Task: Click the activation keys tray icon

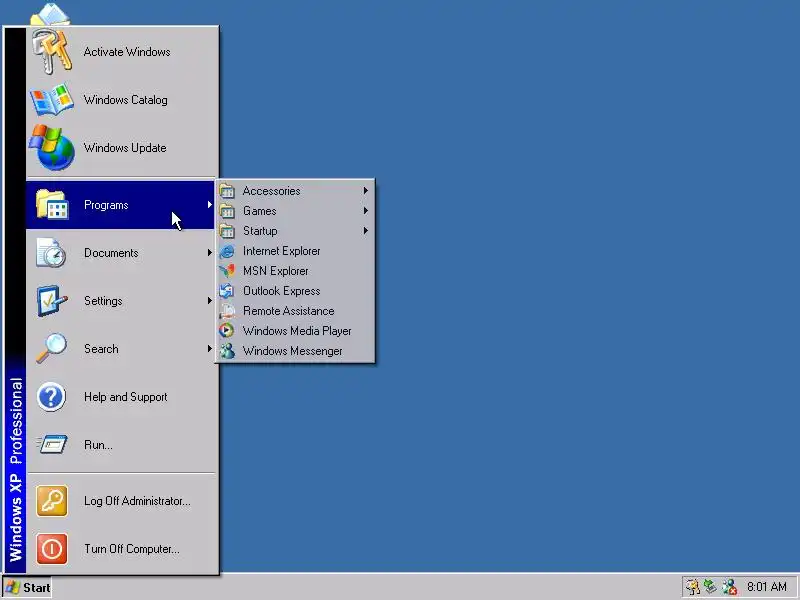Action: [x=692, y=587]
